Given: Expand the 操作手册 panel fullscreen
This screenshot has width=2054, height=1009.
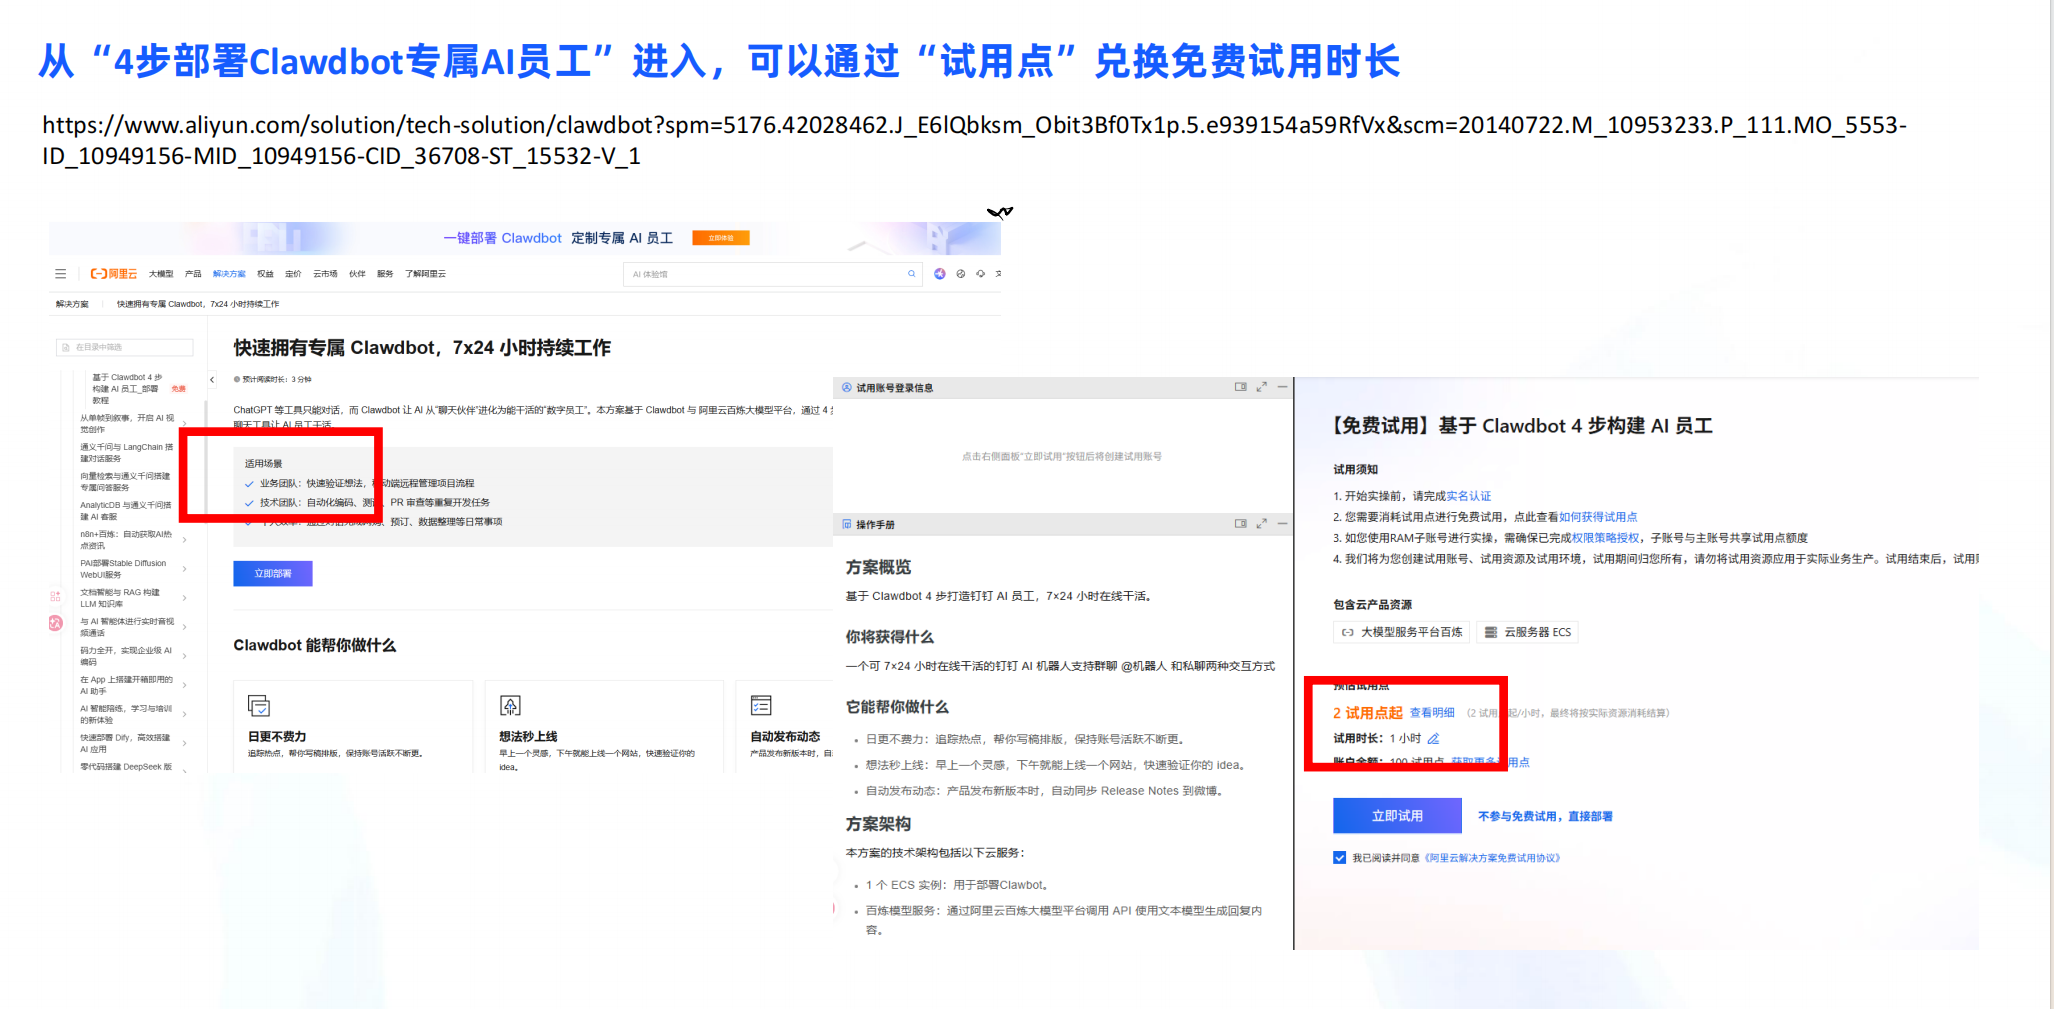Looking at the screenshot, I should pyautogui.click(x=1262, y=523).
